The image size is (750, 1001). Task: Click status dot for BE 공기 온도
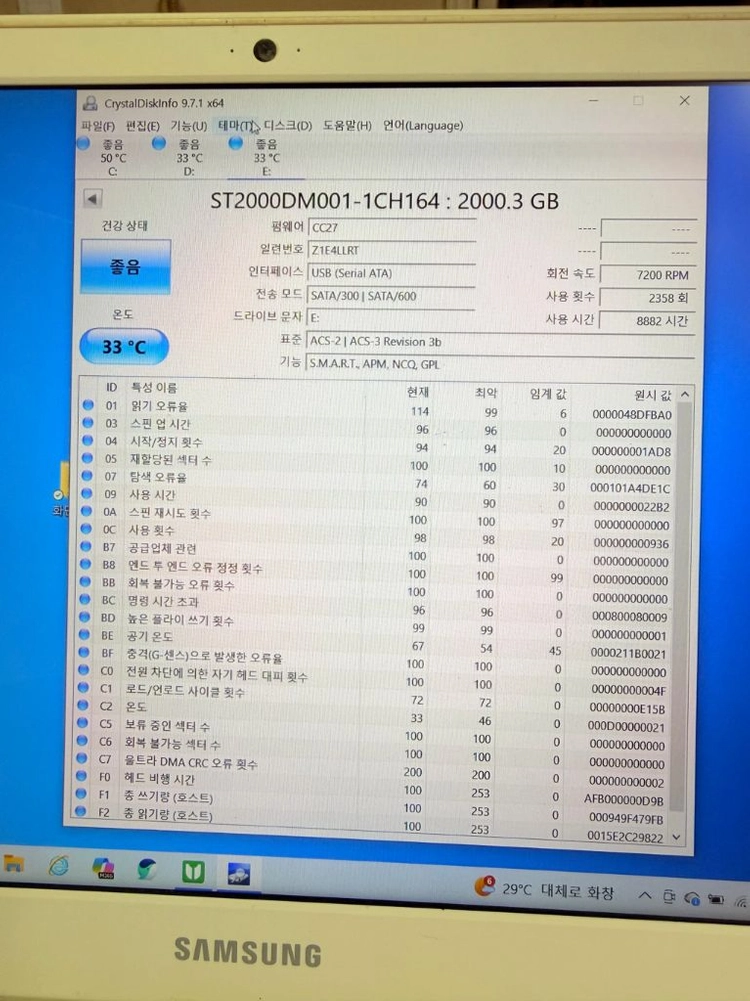(x=84, y=635)
